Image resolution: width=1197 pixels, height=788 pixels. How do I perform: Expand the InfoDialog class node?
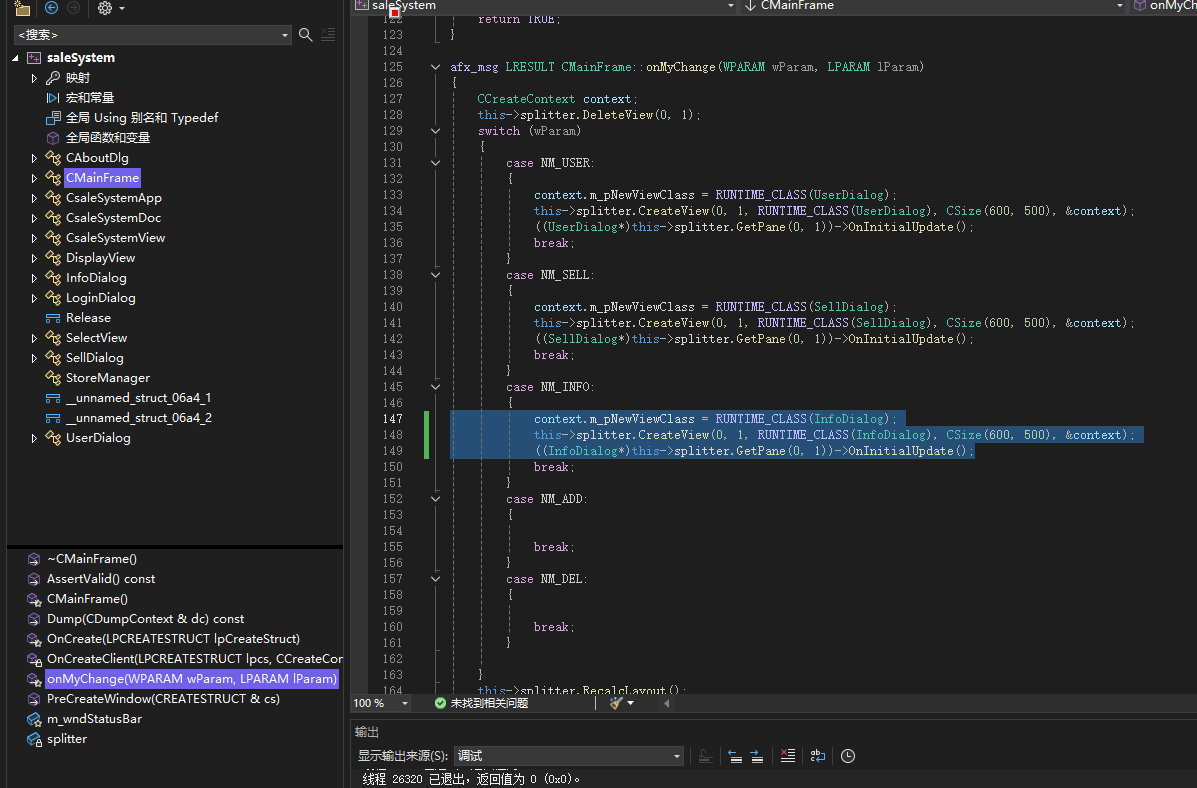(x=34, y=278)
